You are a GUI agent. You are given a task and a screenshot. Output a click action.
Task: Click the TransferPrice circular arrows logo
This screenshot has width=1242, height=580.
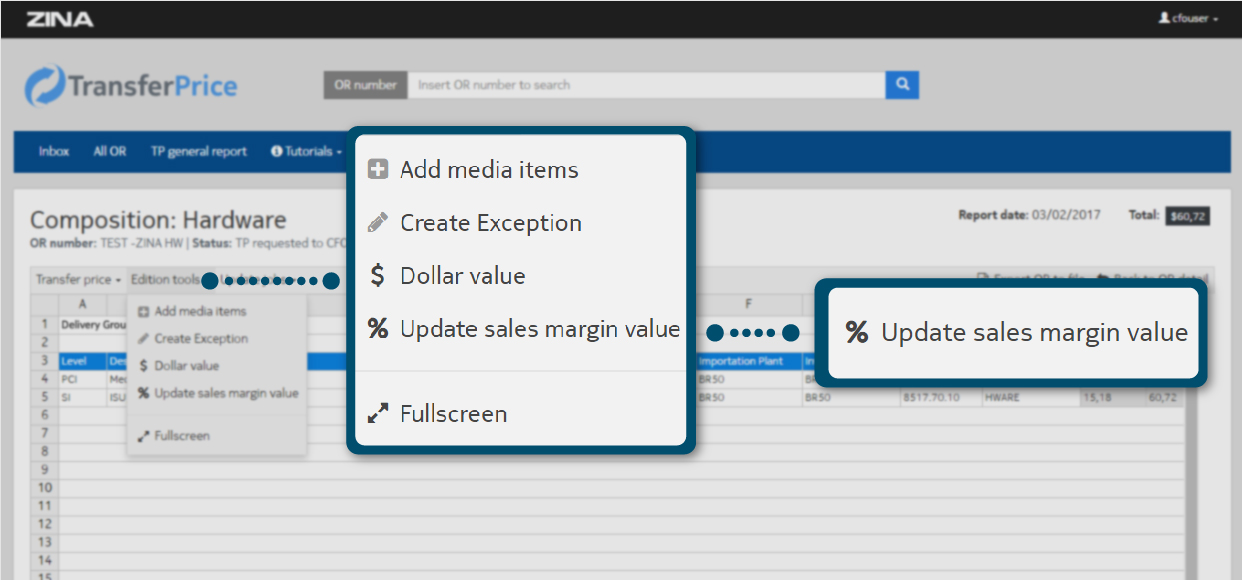(44, 86)
